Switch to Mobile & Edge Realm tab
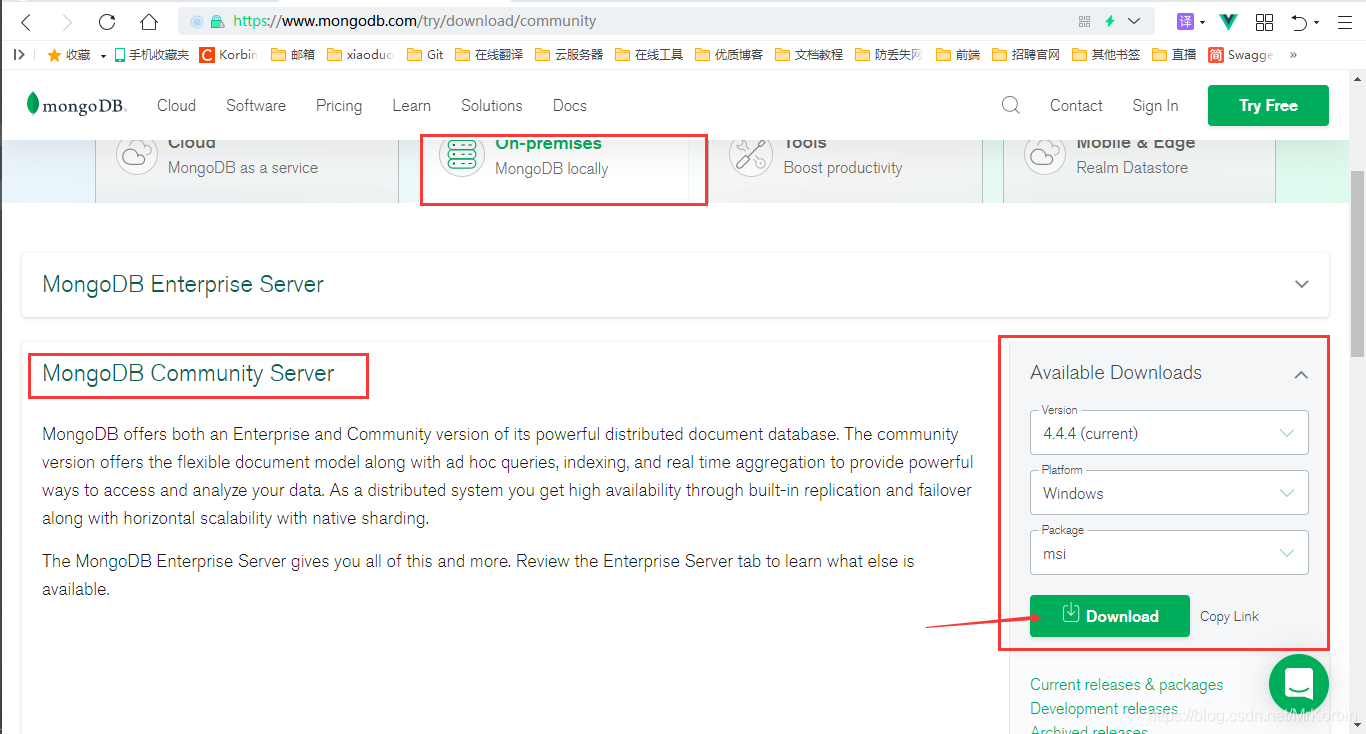The width and height of the screenshot is (1366, 734). [x=1139, y=170]
